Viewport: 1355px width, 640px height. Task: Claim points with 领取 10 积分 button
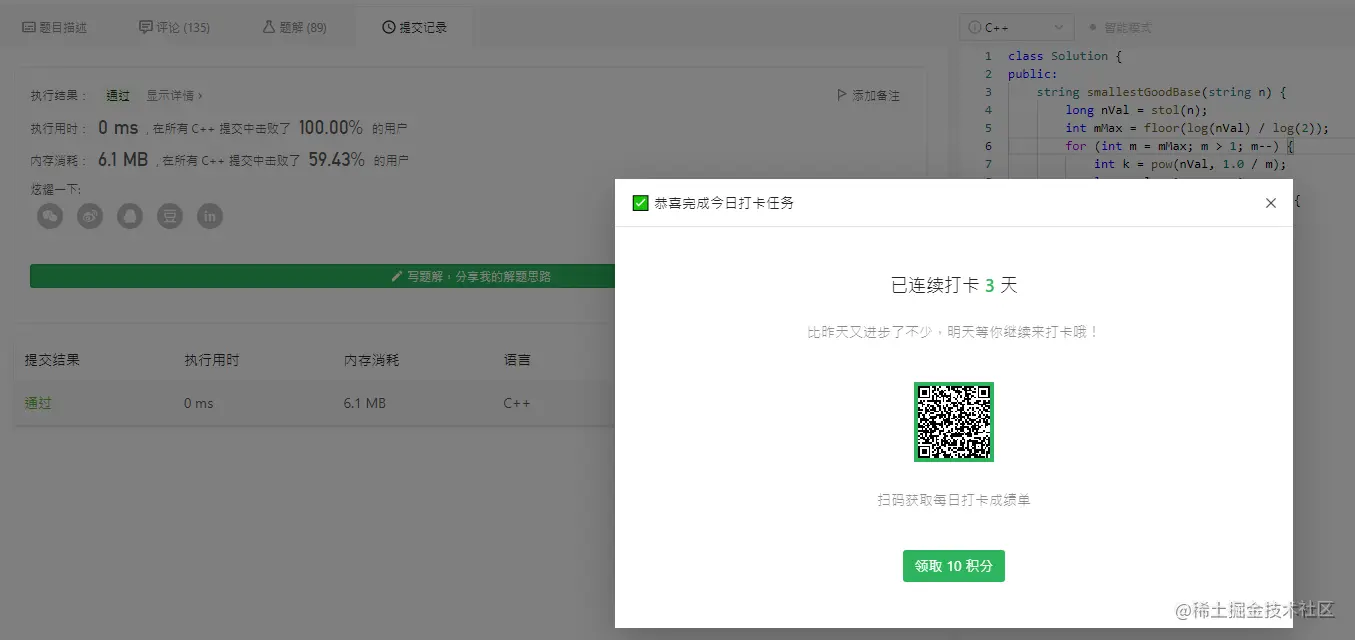click(954, 566)
